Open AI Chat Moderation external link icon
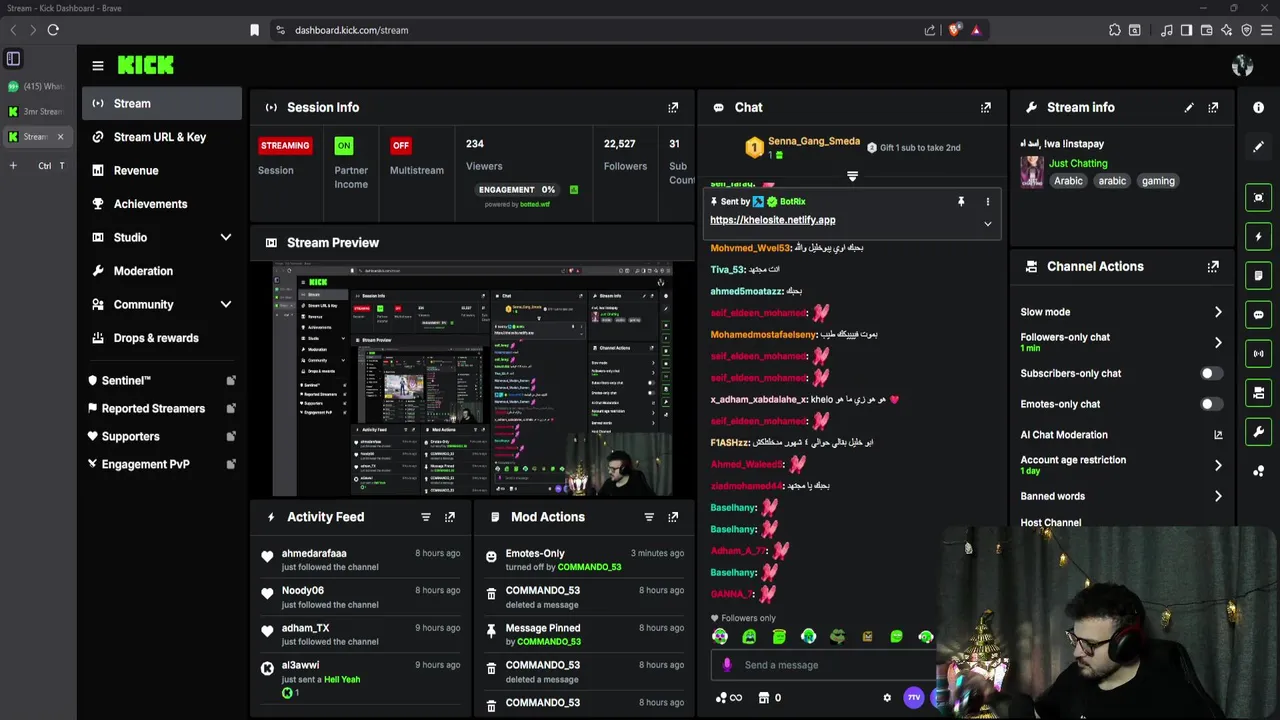 [1218, 435]
